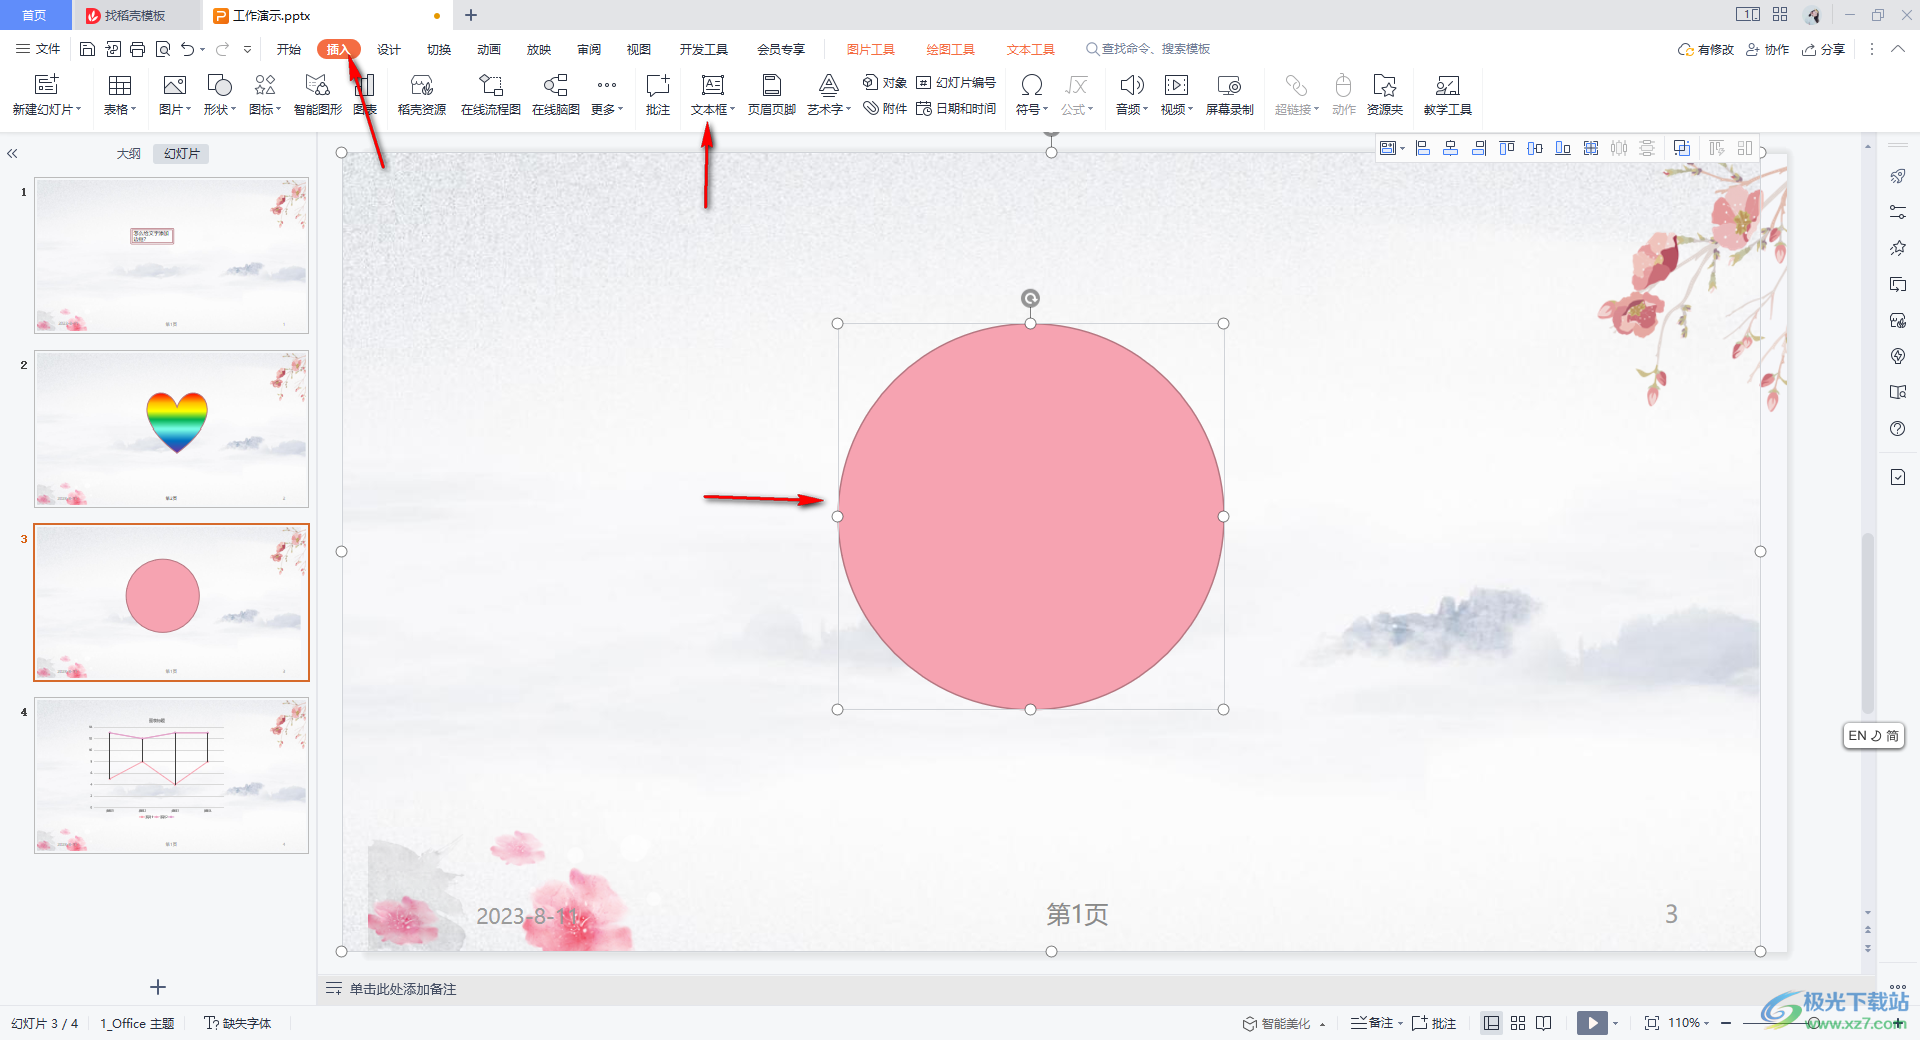Switch to 幻灯片 thumbnail pane view
This screenshot has height=1040, width=1920.
[x=182, y=154]
